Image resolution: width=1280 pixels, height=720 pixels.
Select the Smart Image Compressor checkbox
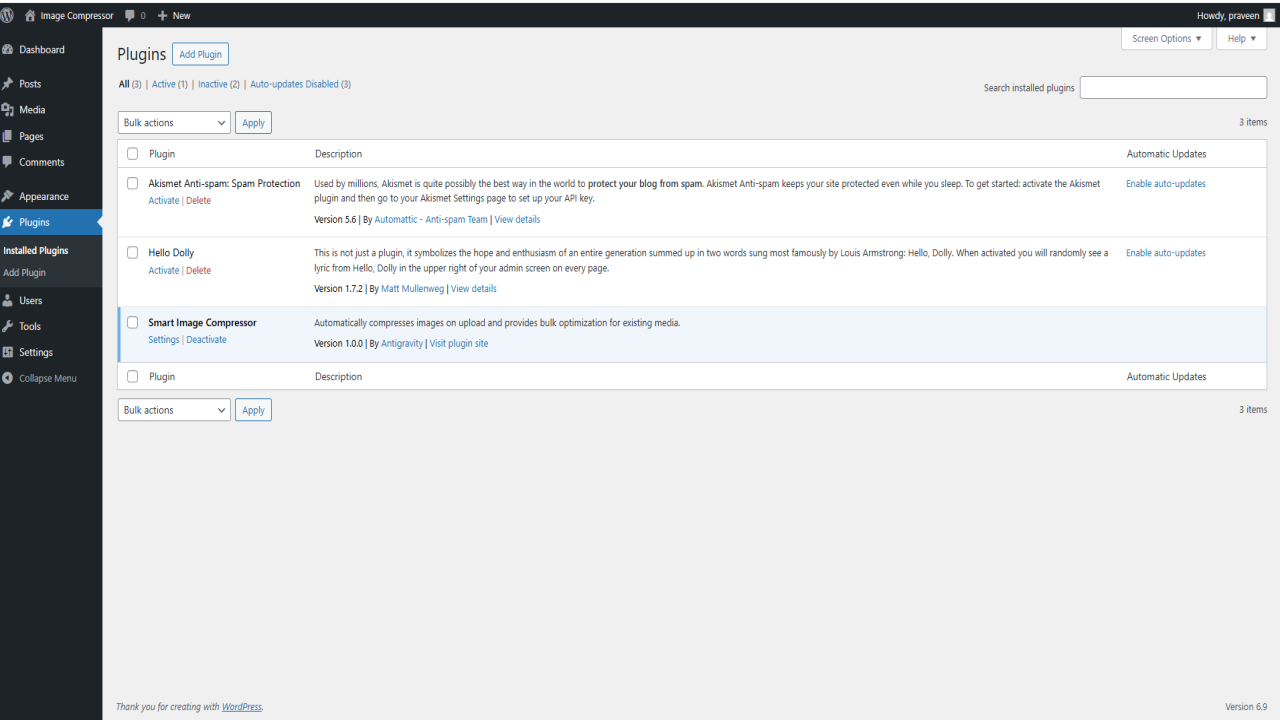132,323
